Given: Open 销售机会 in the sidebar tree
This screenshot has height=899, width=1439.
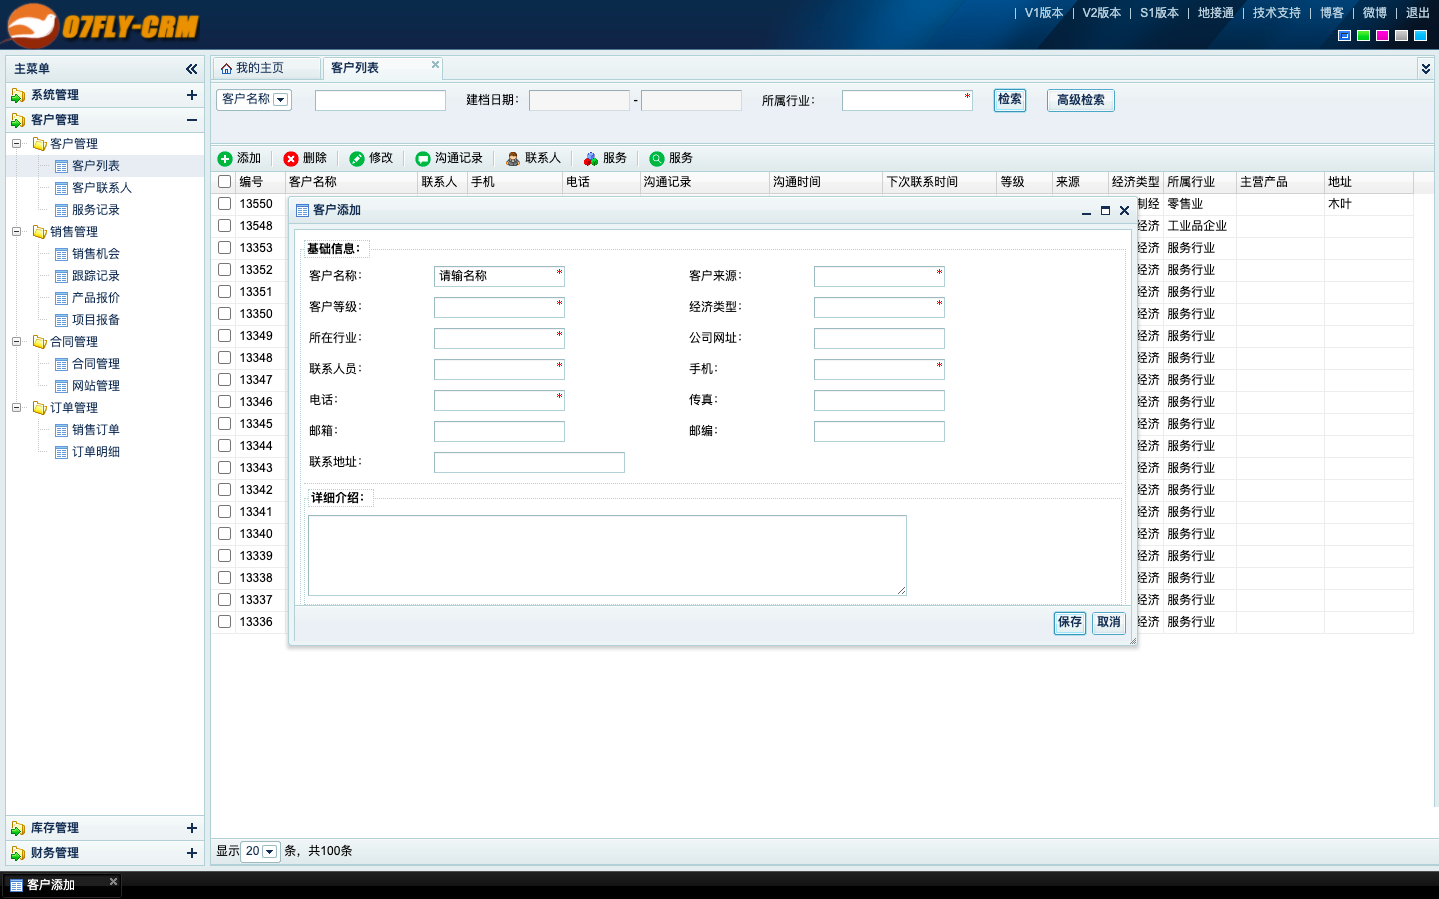Looking at the screenshot, I should pos(96,254).
